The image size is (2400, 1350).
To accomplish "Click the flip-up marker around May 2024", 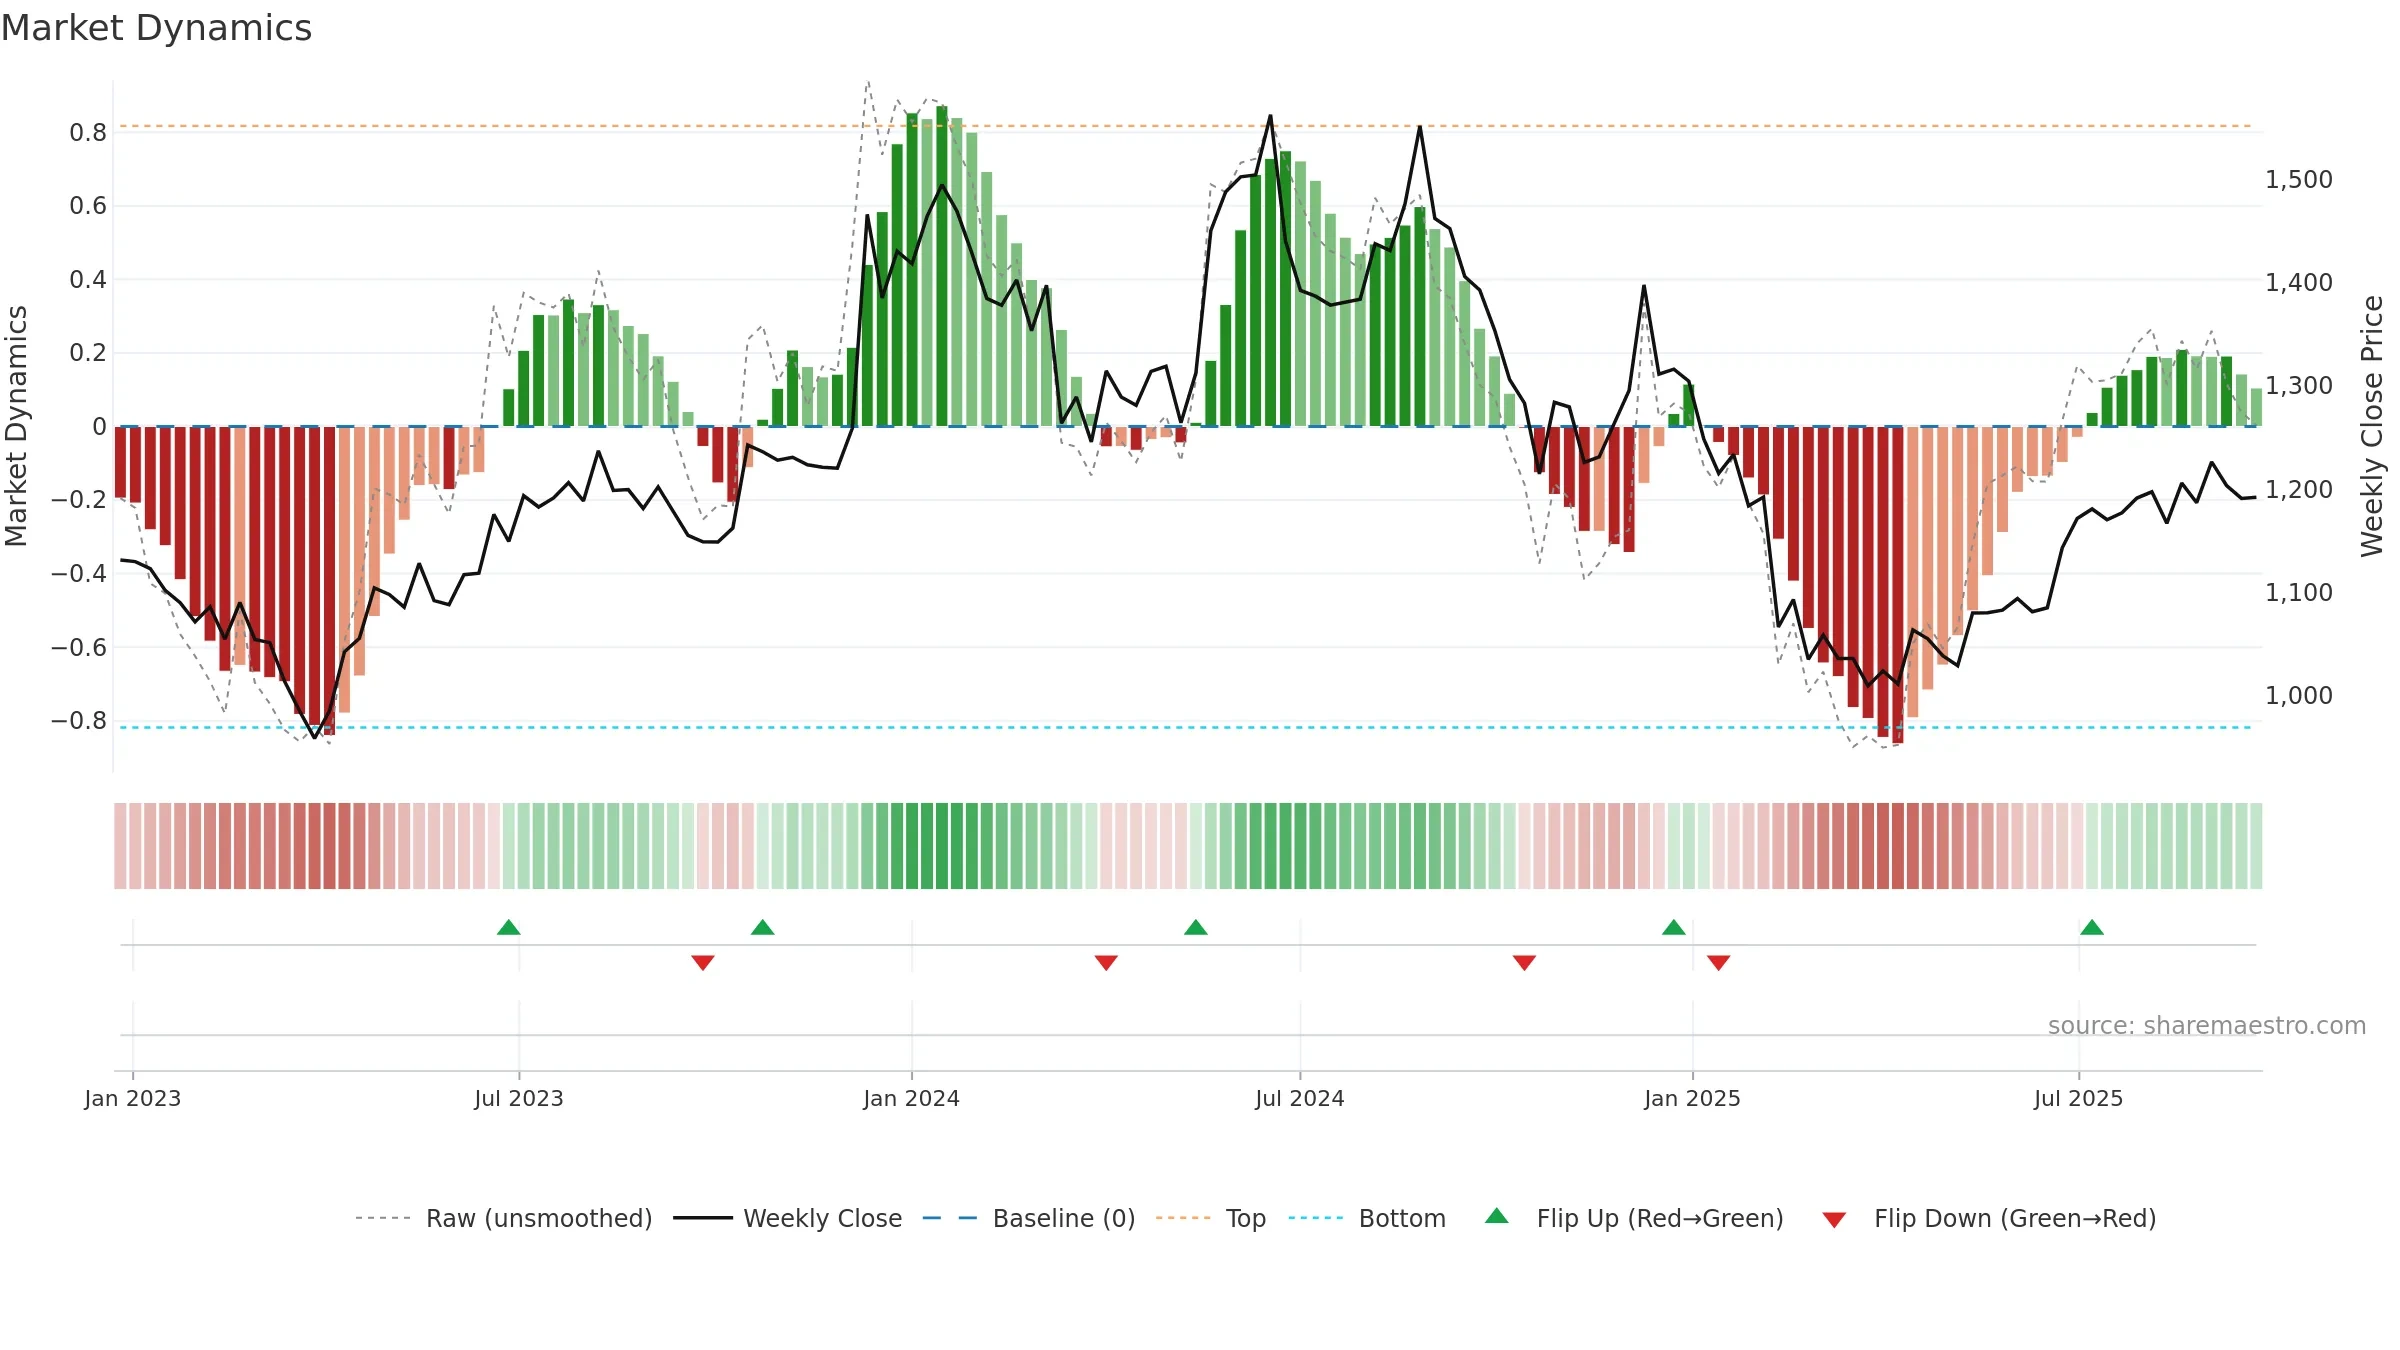I will click(1196, 927).
